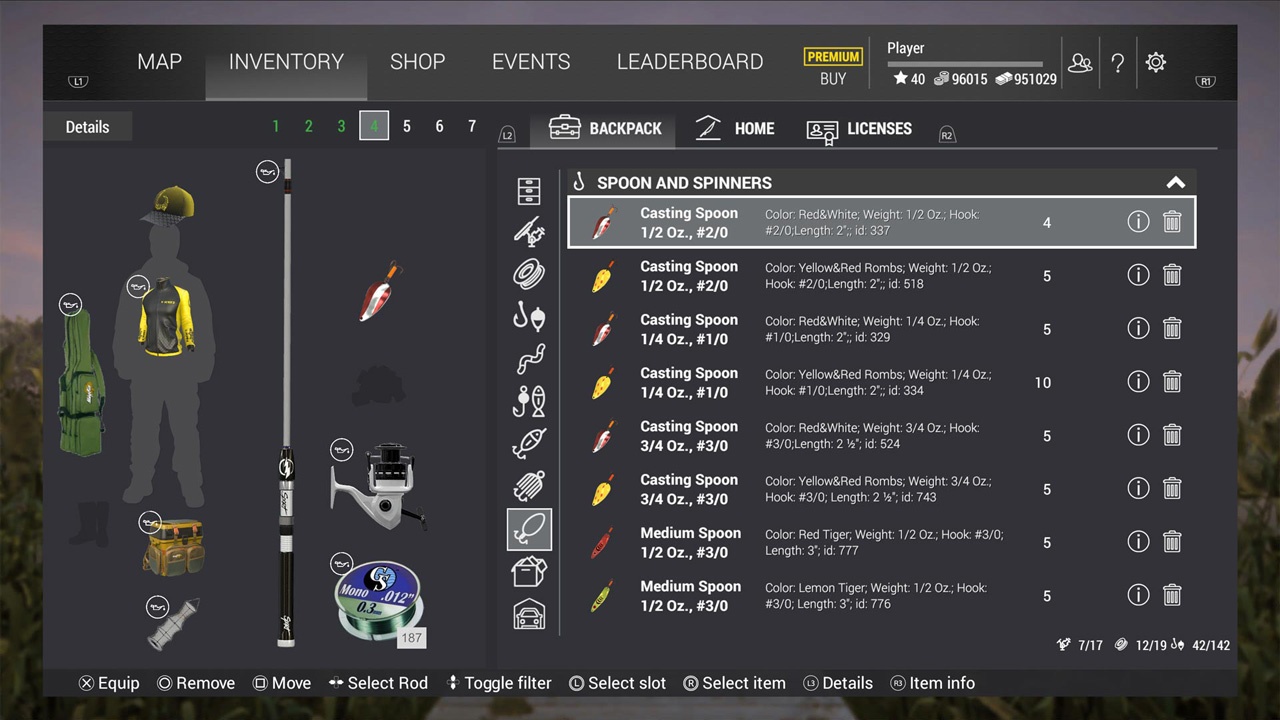Select the Mono .012 fishing line thumbnail
1280x720 pixels.
point(378,600)
